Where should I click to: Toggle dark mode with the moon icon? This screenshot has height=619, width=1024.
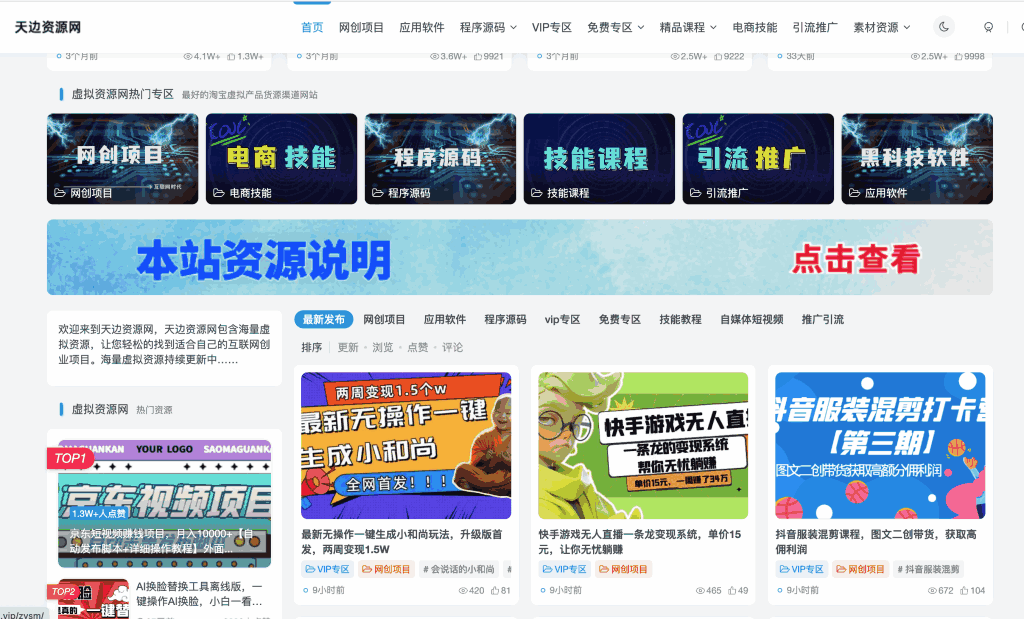(943, 27)
